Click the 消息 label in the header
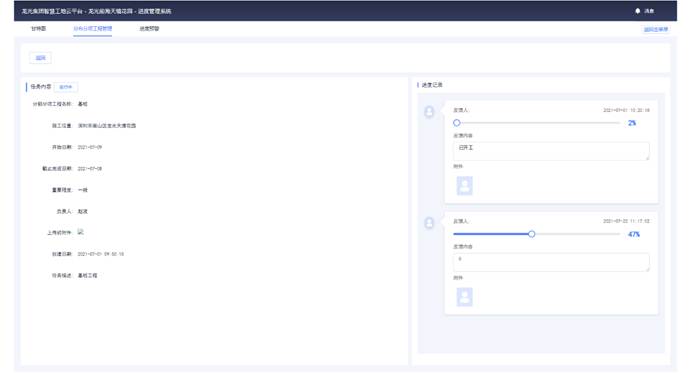Image resolution: width=691 pixels, height=373 pixels. pos(649,11)
